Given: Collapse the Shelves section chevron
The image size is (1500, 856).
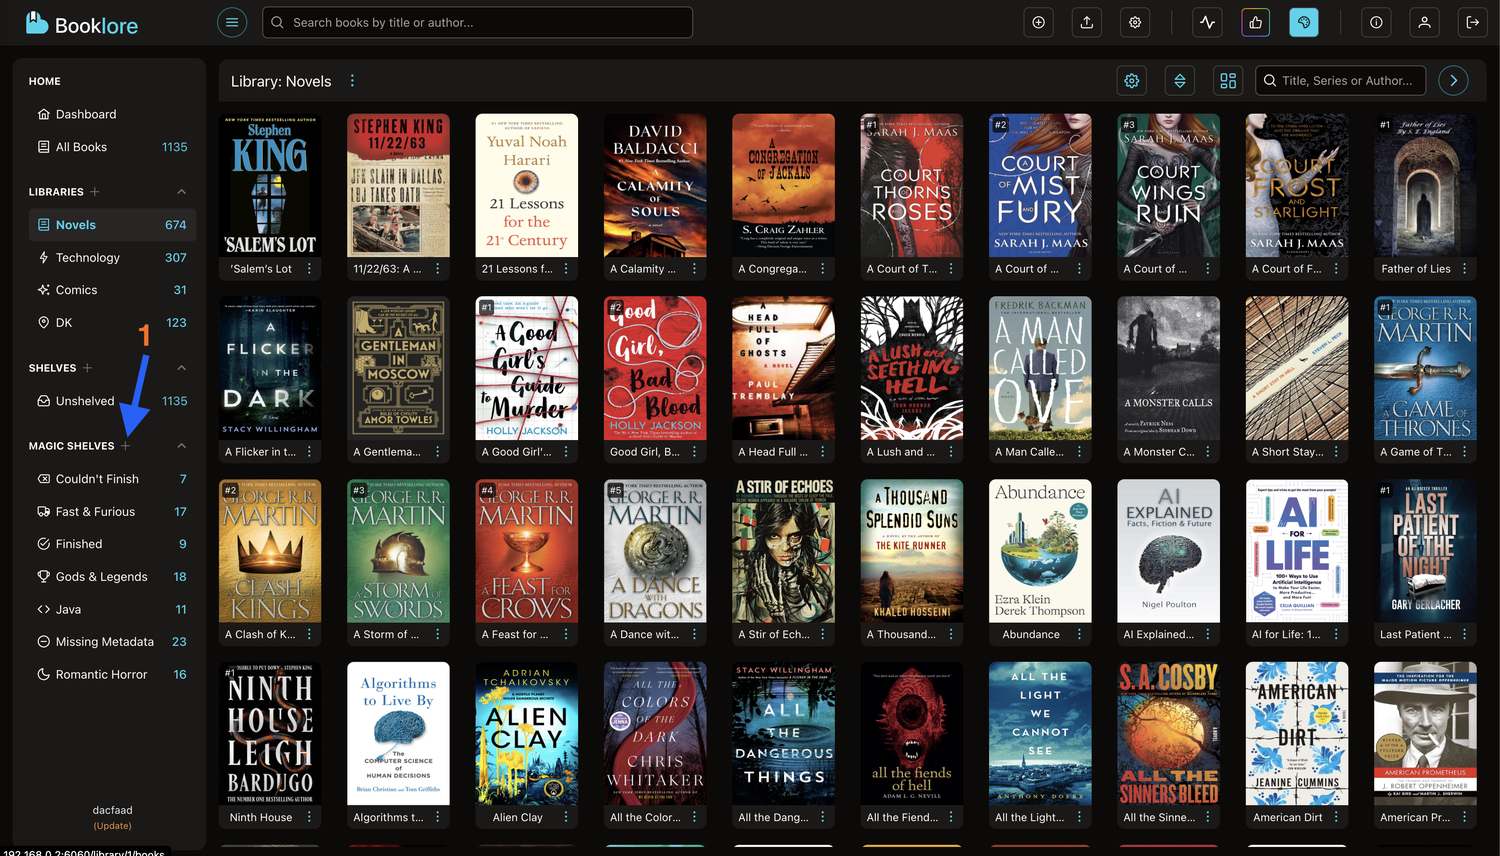Looking at the screenshot, I should (x=181, y=368).
